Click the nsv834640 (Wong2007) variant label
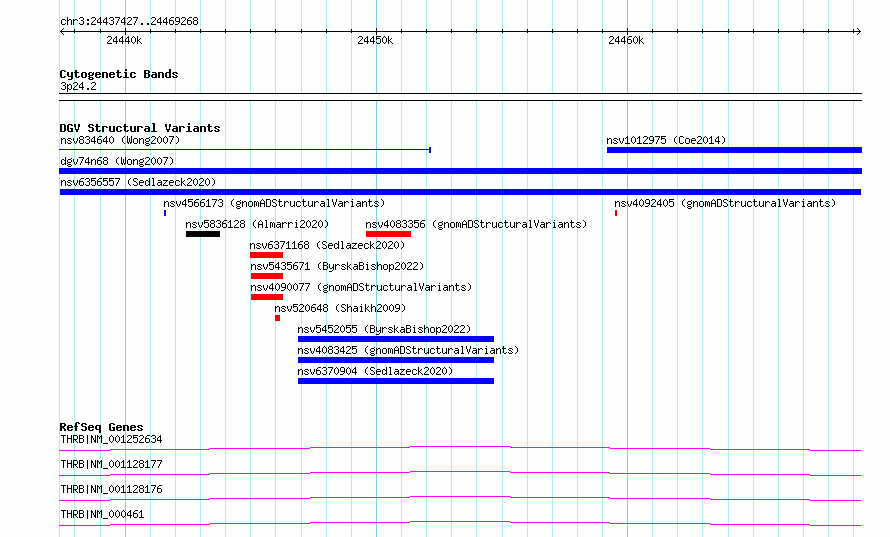Image resolution: width=890 pixels, height=537 pixels. tap(120, 140)
